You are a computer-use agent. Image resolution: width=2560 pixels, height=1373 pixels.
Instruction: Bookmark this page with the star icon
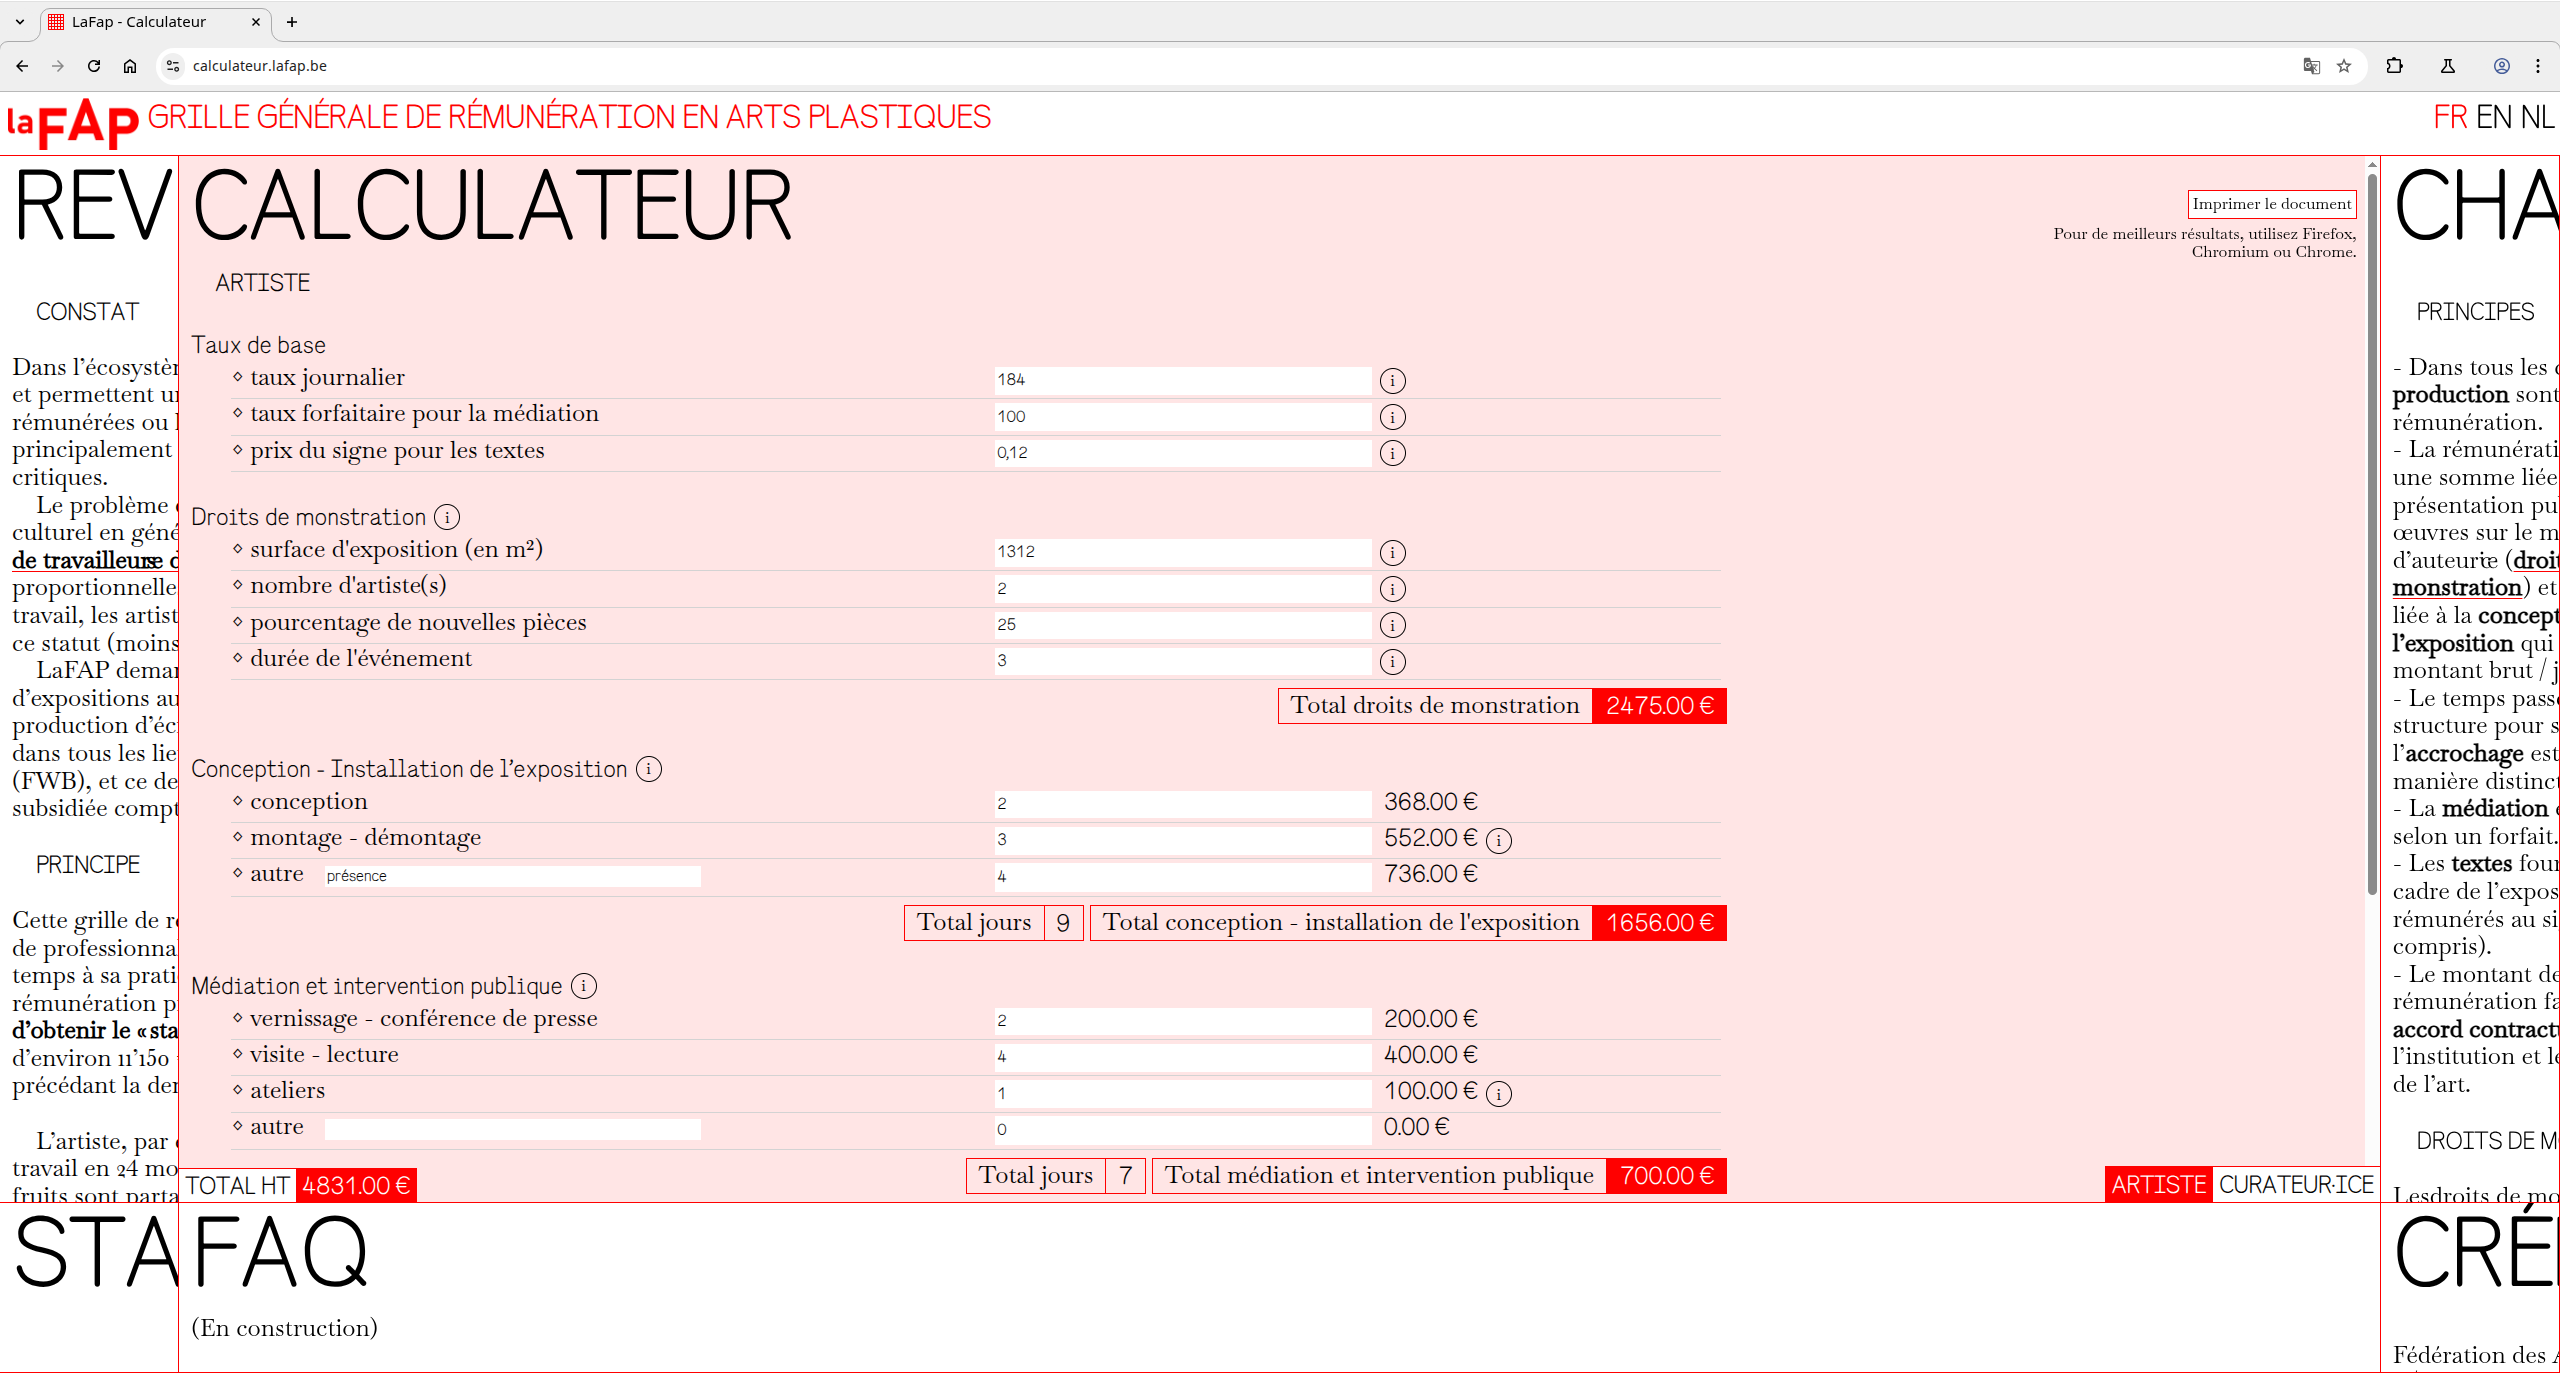[x=2344, y=66]
